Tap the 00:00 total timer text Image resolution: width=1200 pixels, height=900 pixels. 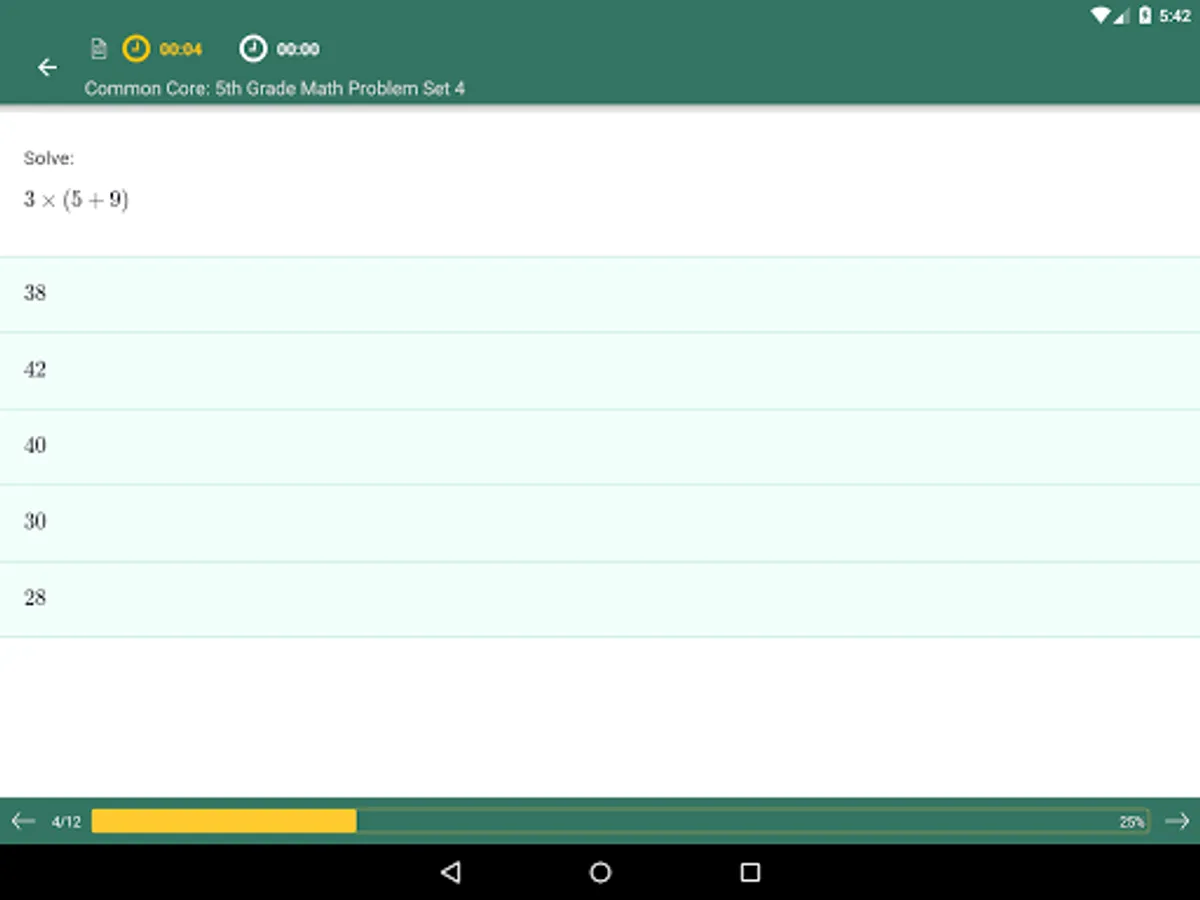(x=298, y=49)
